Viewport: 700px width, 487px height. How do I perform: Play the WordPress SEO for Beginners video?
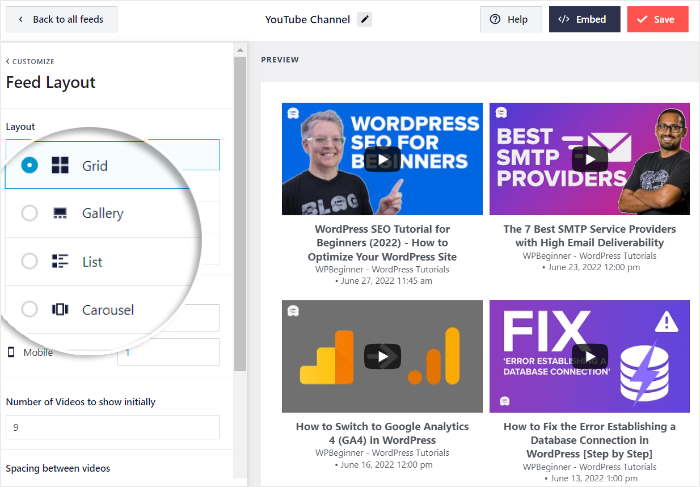point(383,159)
